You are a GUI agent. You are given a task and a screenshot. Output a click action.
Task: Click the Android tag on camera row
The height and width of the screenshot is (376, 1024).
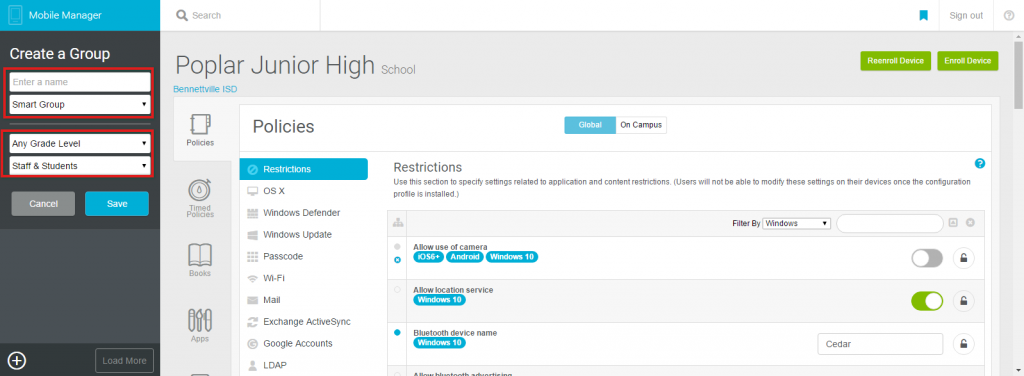pos(465,257)
